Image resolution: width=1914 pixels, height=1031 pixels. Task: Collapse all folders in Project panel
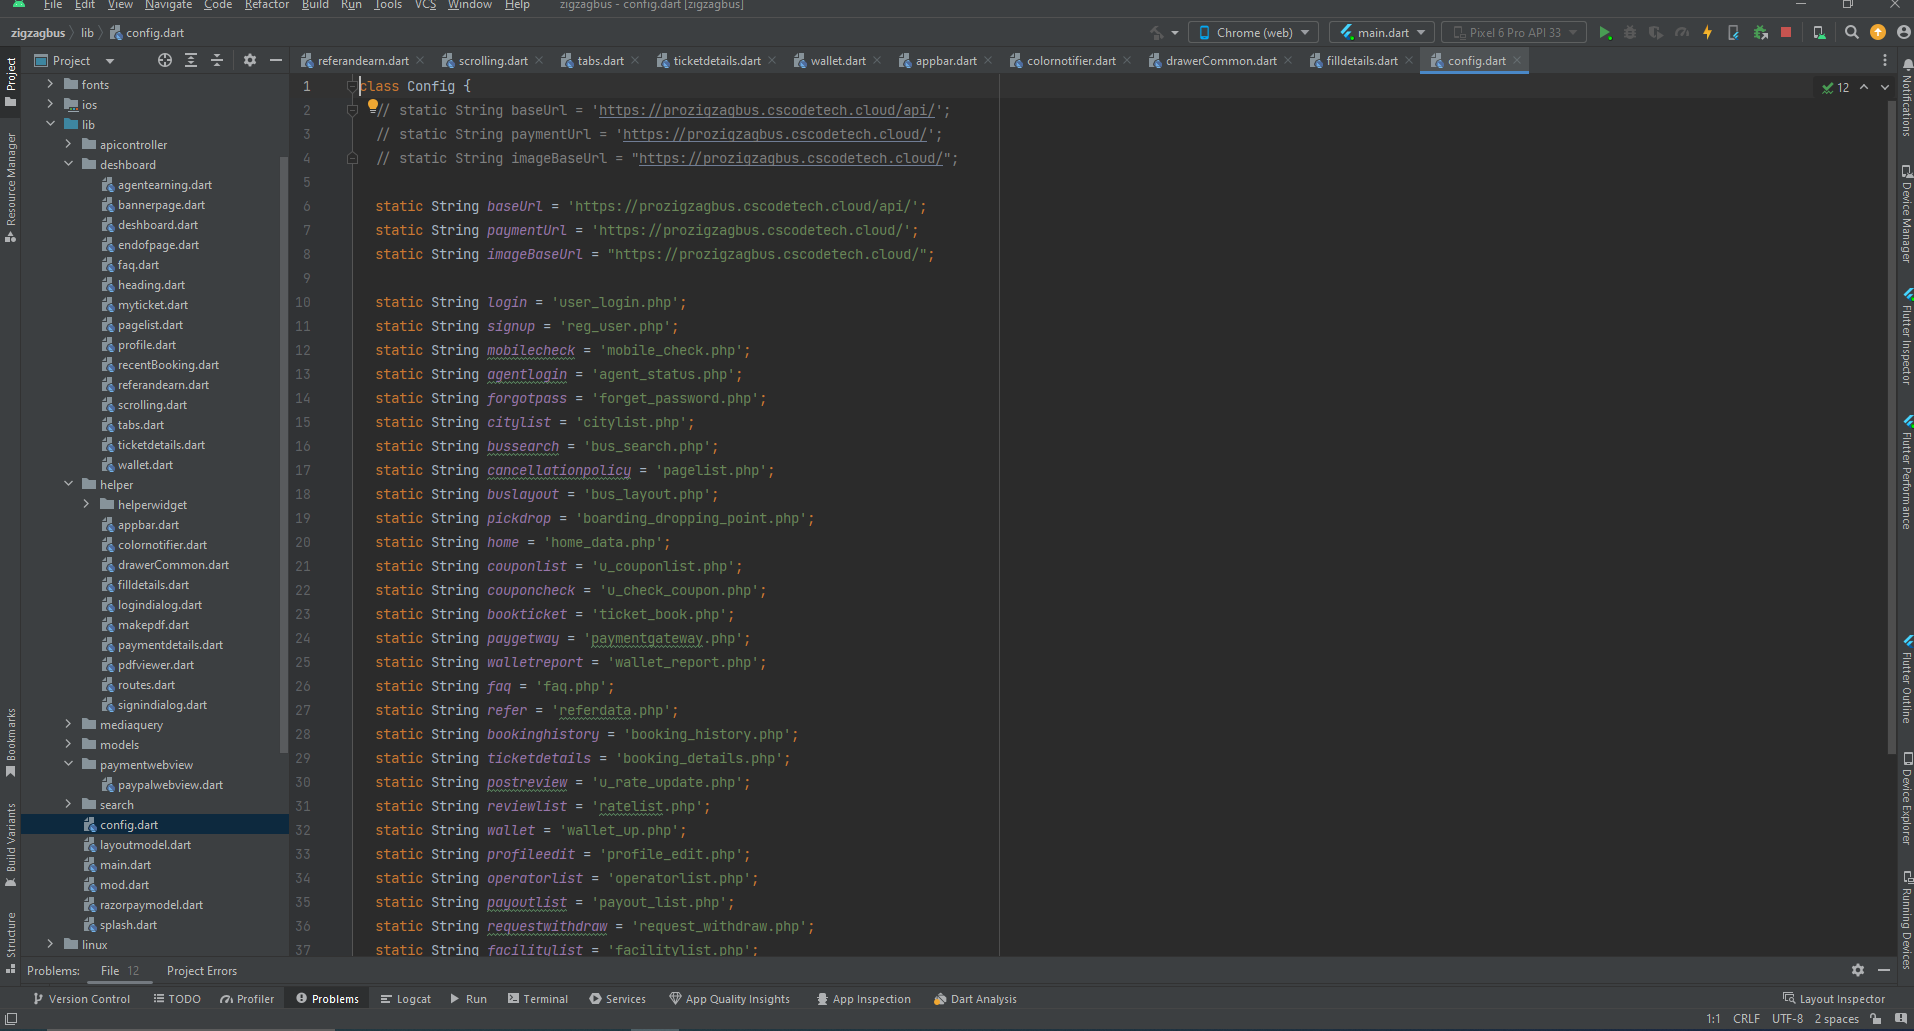pos(217,61)
